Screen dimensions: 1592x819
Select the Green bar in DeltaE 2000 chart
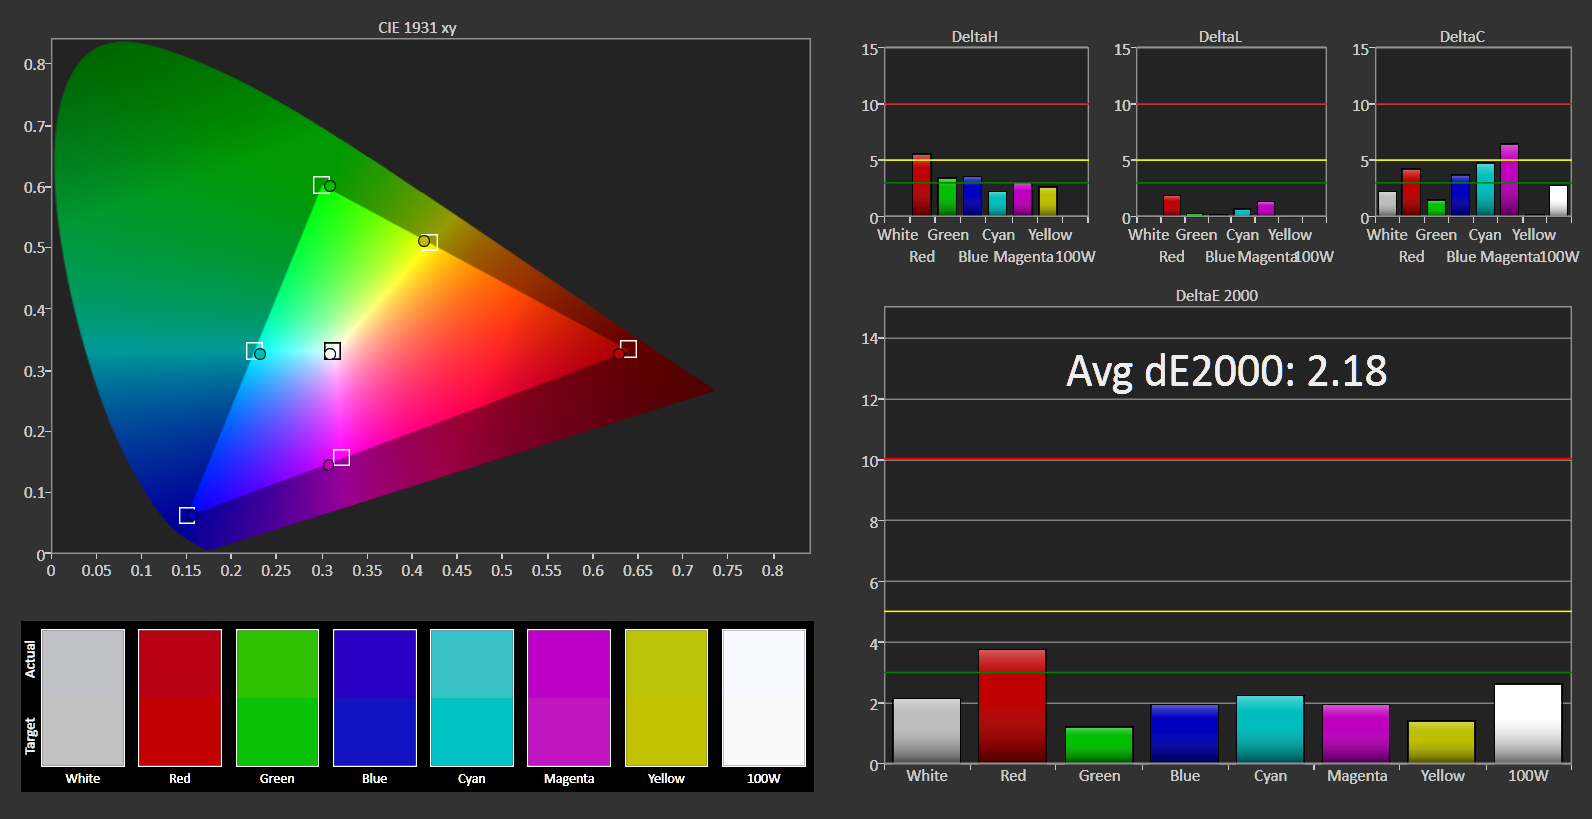(x=1099, y=745)
